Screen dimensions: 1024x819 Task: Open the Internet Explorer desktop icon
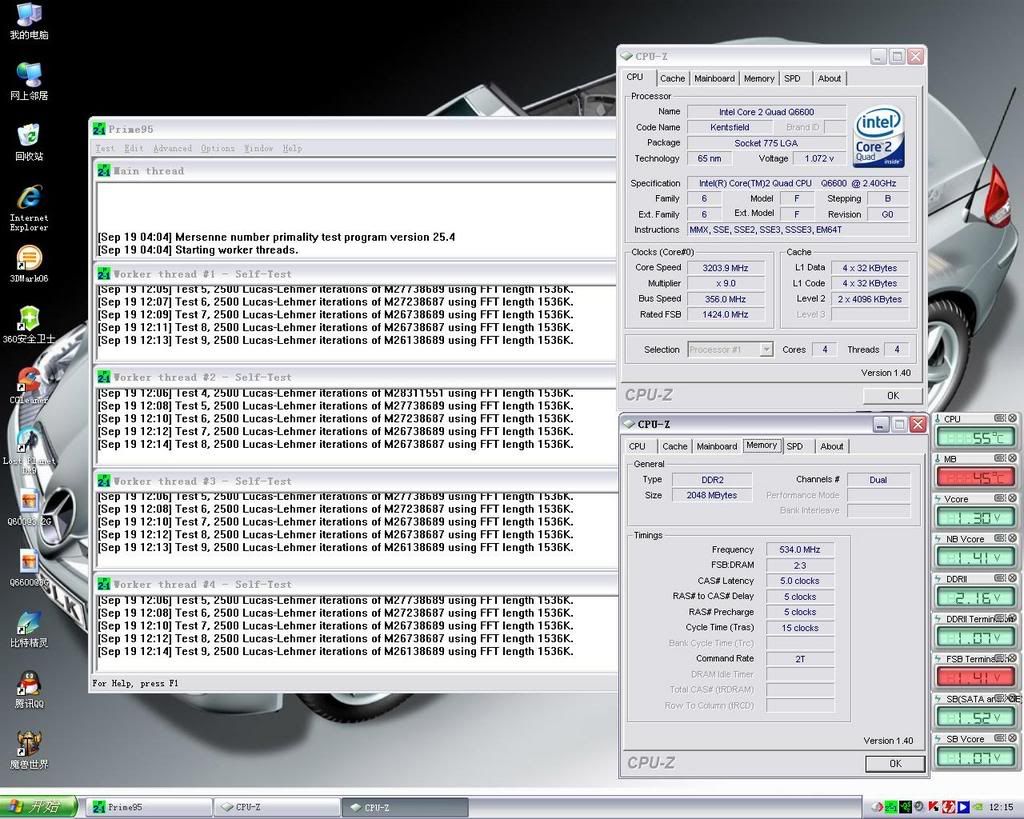(29, 197)
